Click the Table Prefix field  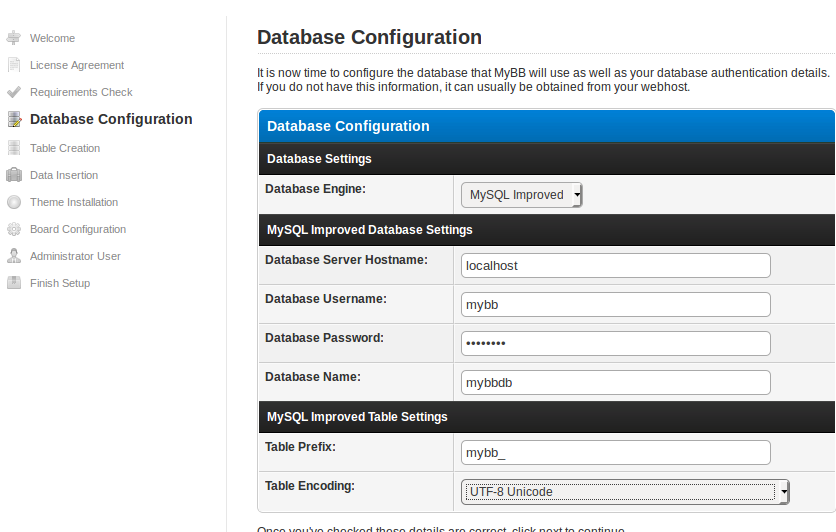click(616, 453)
